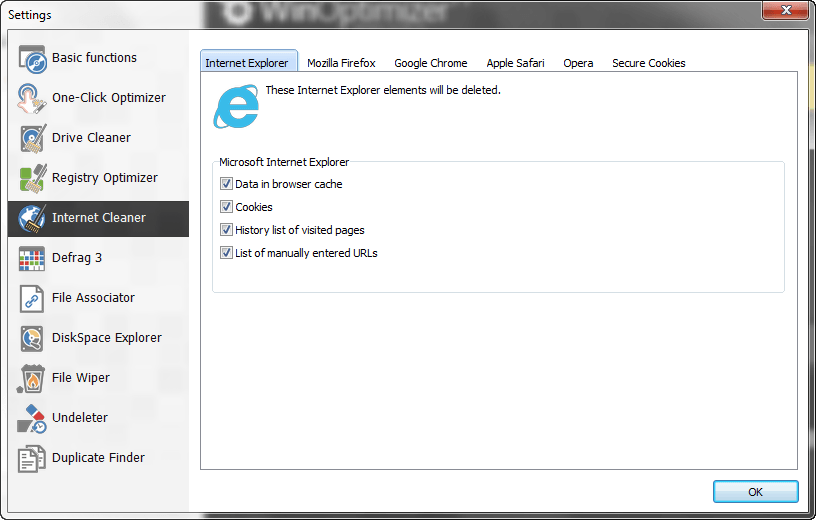Select File Associator label in sidebar
The width and height of the screenshot is (816, 520).
pyautogui.click(x=93, y=298)
